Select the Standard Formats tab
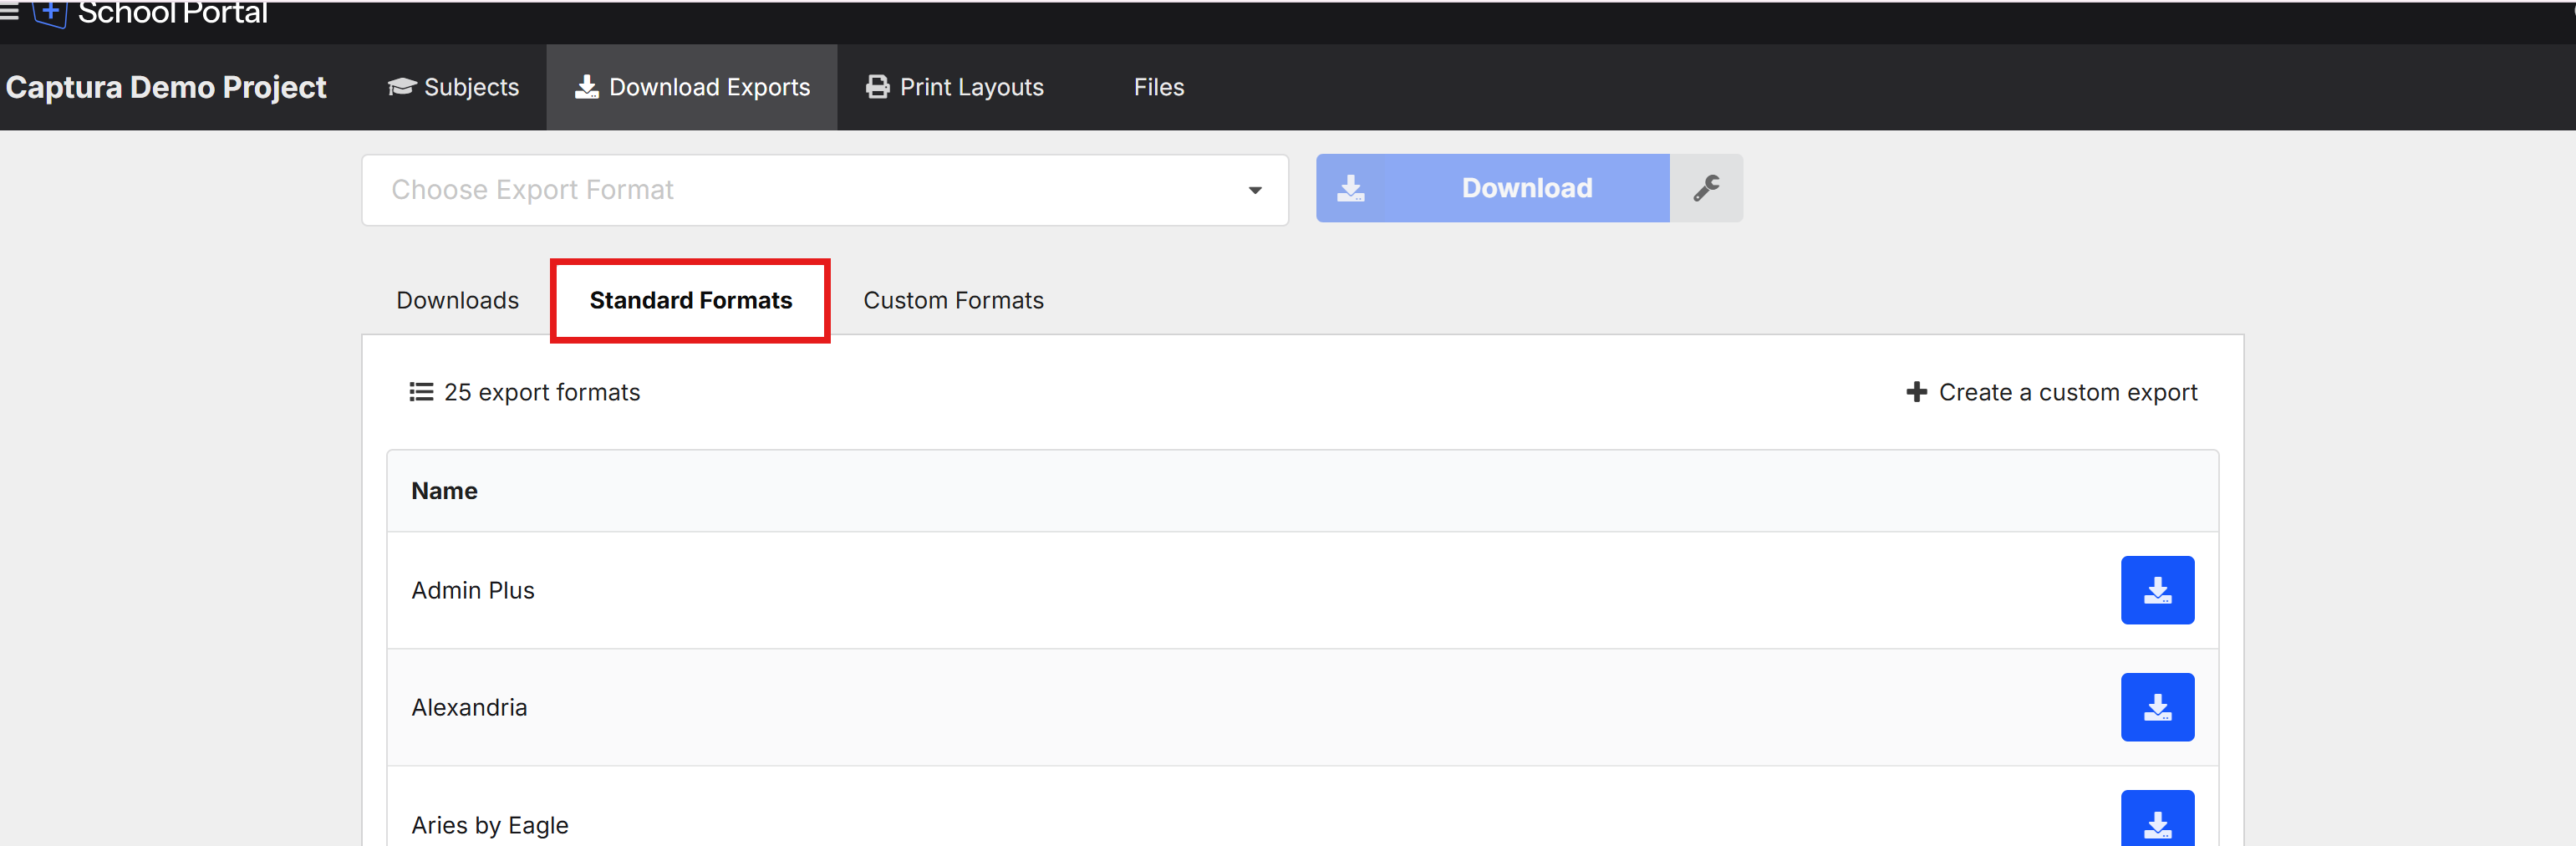This screenshot has width=2576, height=846. point(690,300)
